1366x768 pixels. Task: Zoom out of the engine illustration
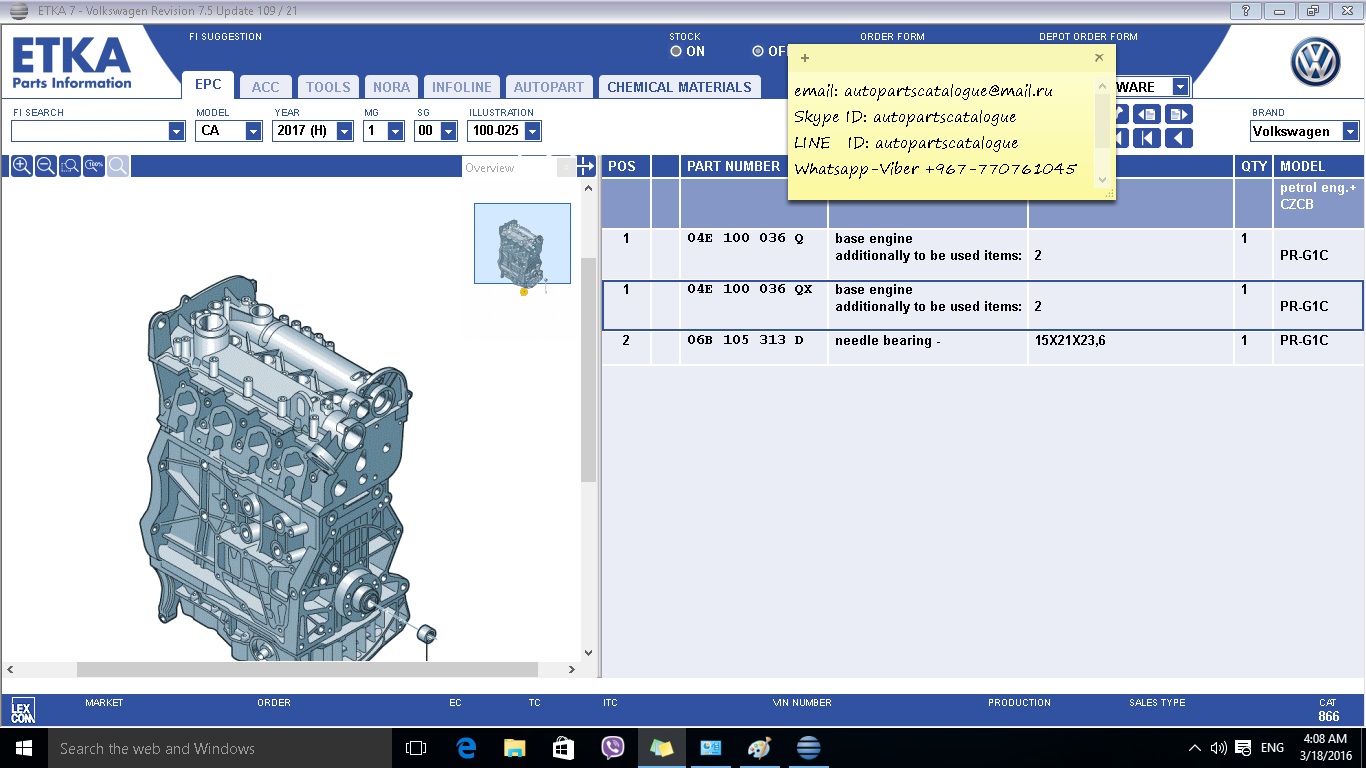(x=45, y=166)
